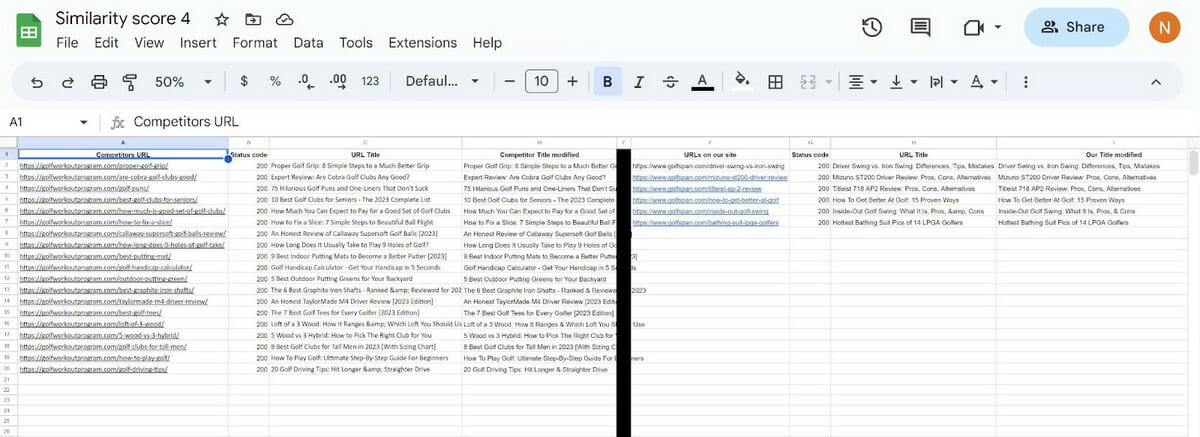
Task: Print the spreadsheet
Action: pos(99,82)
